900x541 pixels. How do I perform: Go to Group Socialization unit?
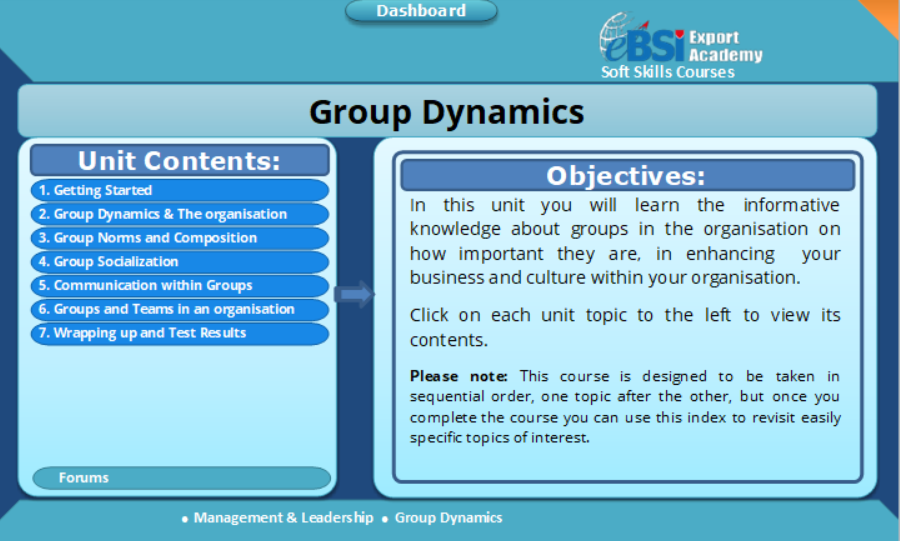tap(180, 262)
